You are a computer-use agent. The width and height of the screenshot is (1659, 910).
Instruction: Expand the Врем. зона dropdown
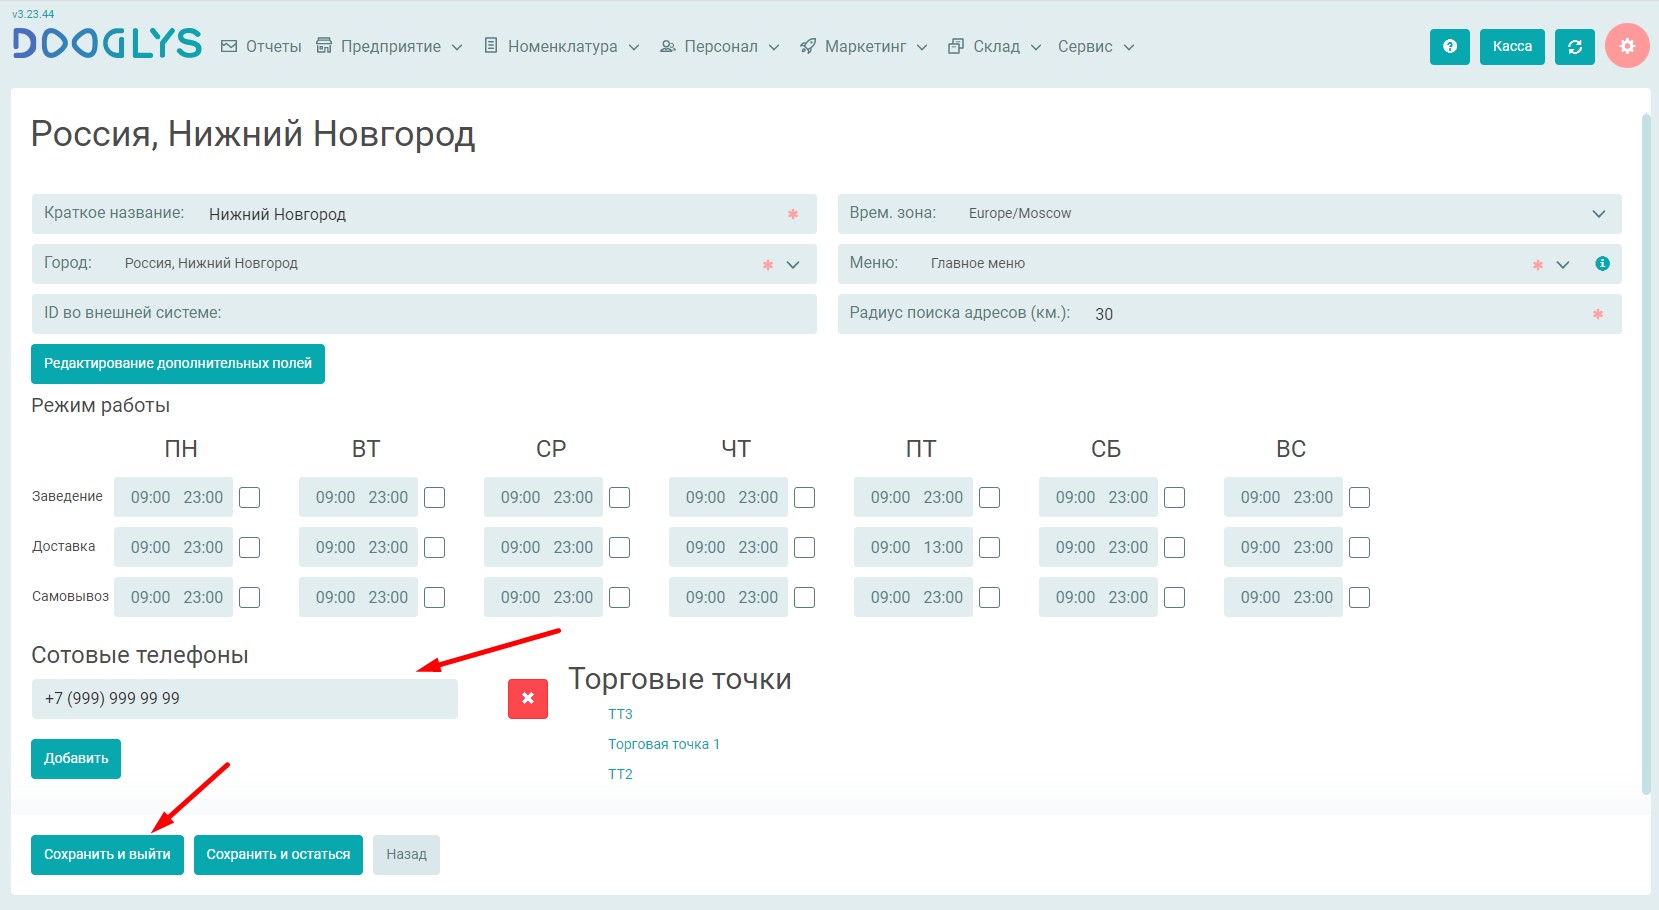(1598, 214)
